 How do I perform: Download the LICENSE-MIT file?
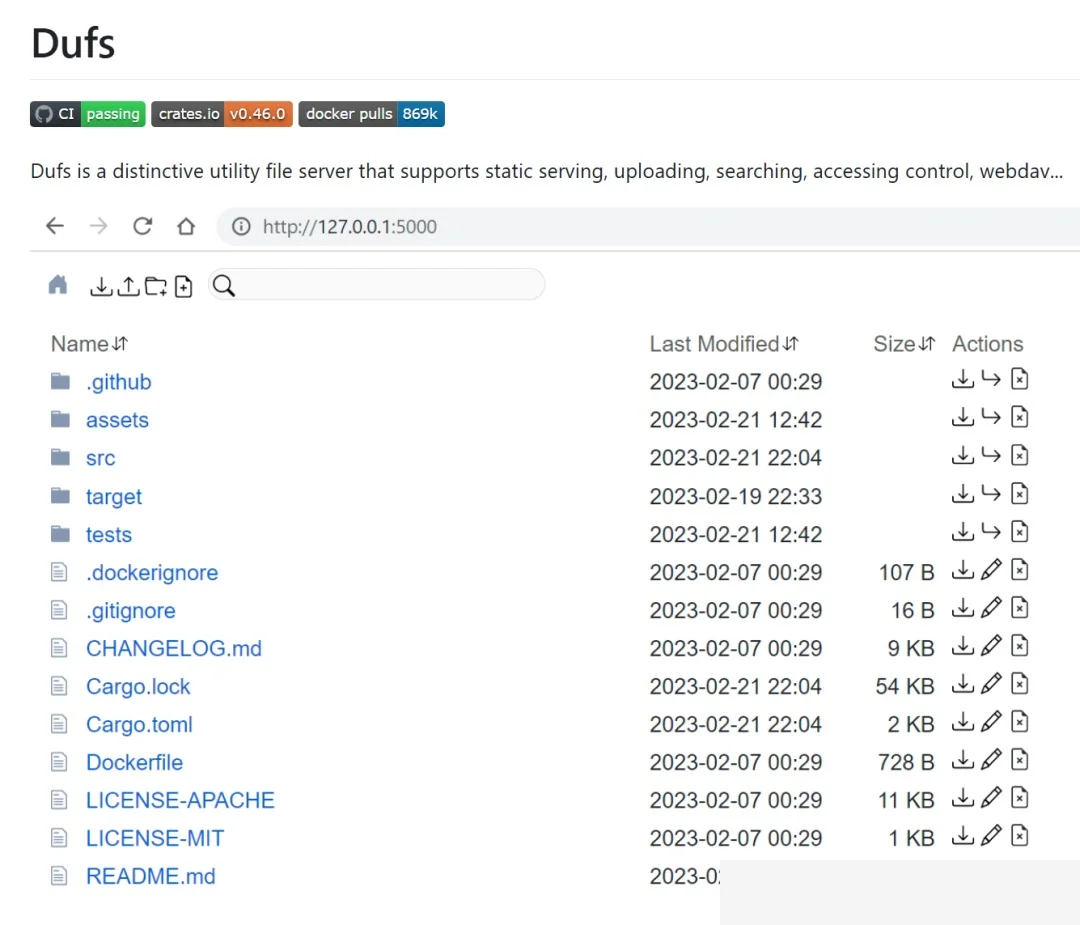tap(962, 835)
